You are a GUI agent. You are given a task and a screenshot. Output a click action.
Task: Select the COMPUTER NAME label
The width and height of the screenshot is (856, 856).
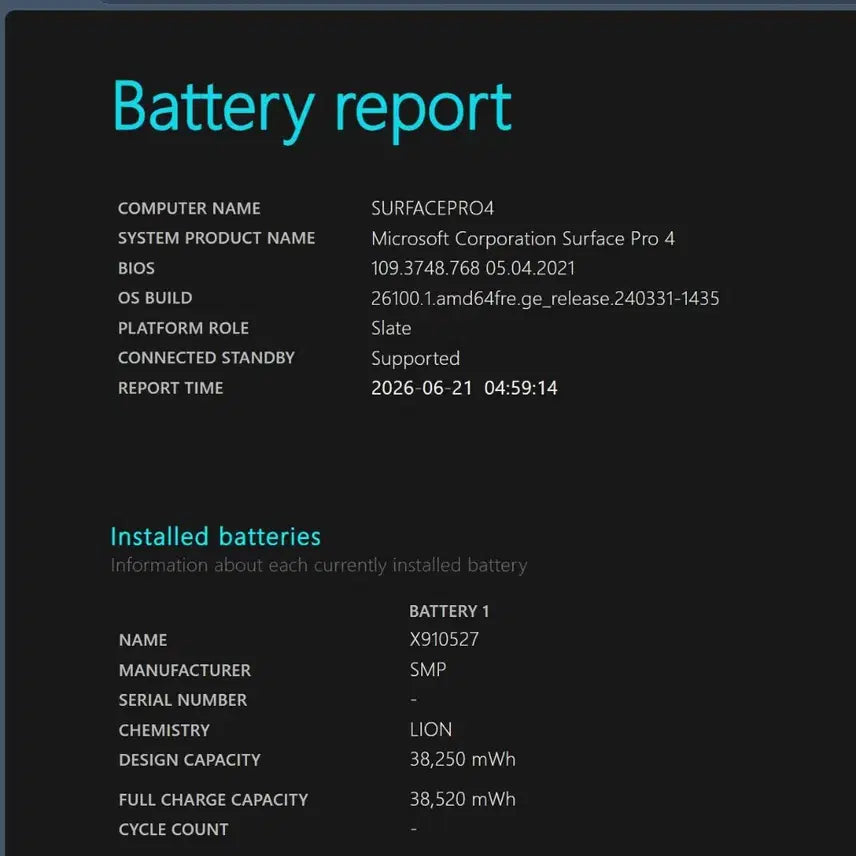point(189,208)
